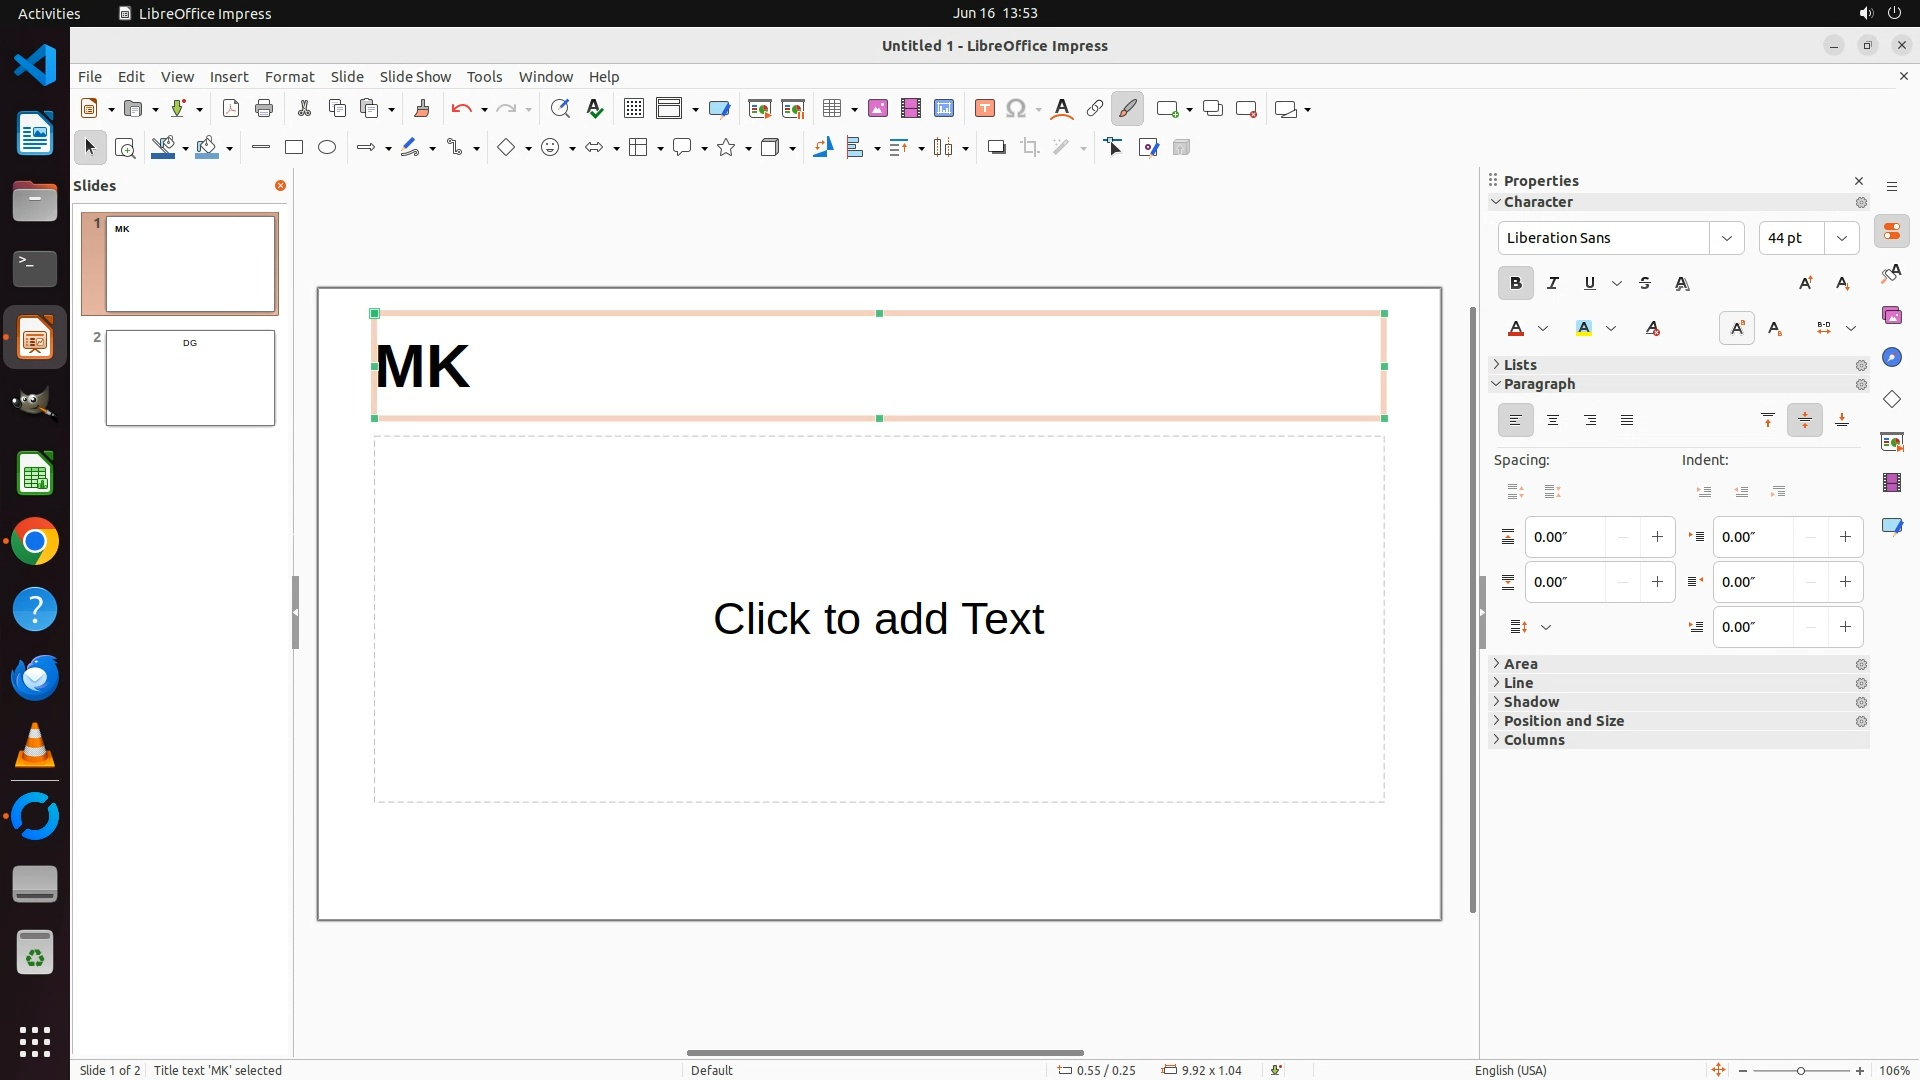Image resolution: width=1920 pixels, height=1080 pixels.
Task: Select the Rectangle shape tool
Action: click(293, 147)
